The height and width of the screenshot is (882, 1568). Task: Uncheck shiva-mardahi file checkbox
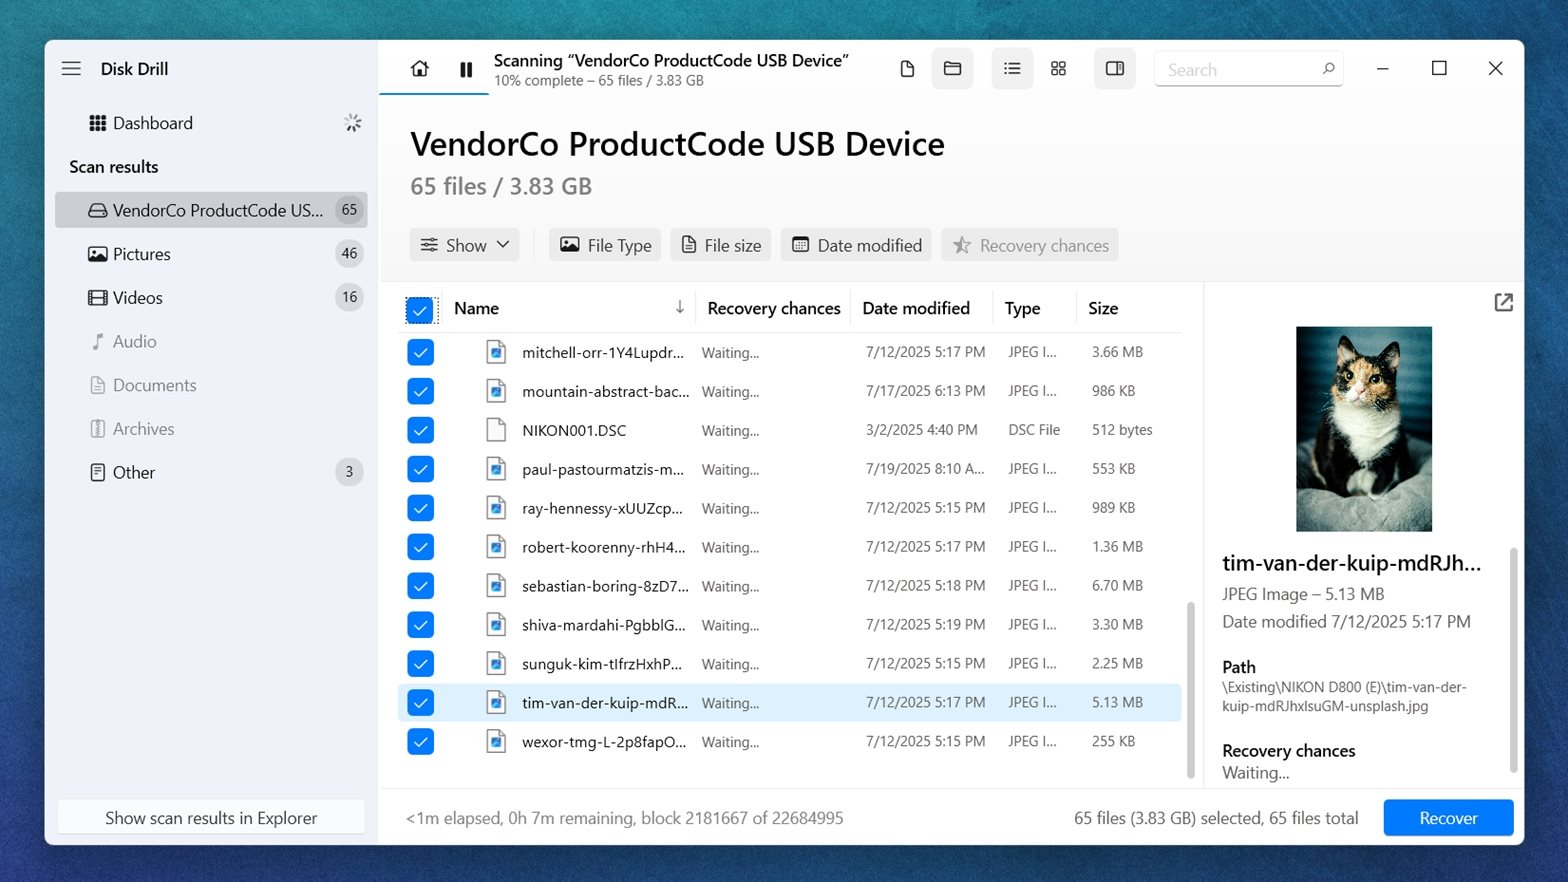click(x=421, y=625)
